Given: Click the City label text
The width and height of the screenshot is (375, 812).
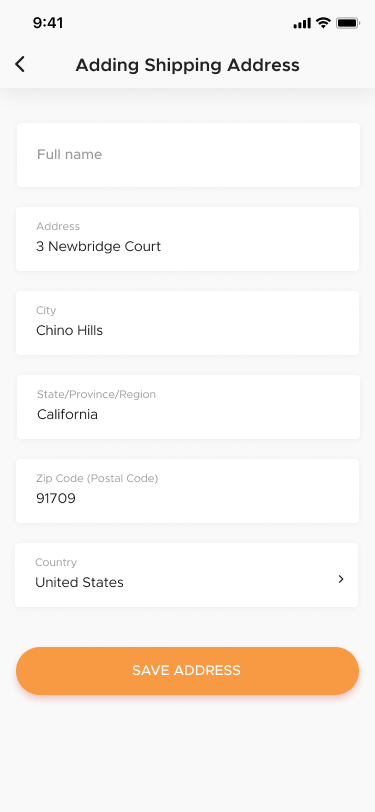Looking at the screenshot, I should [x=46, y=310].
